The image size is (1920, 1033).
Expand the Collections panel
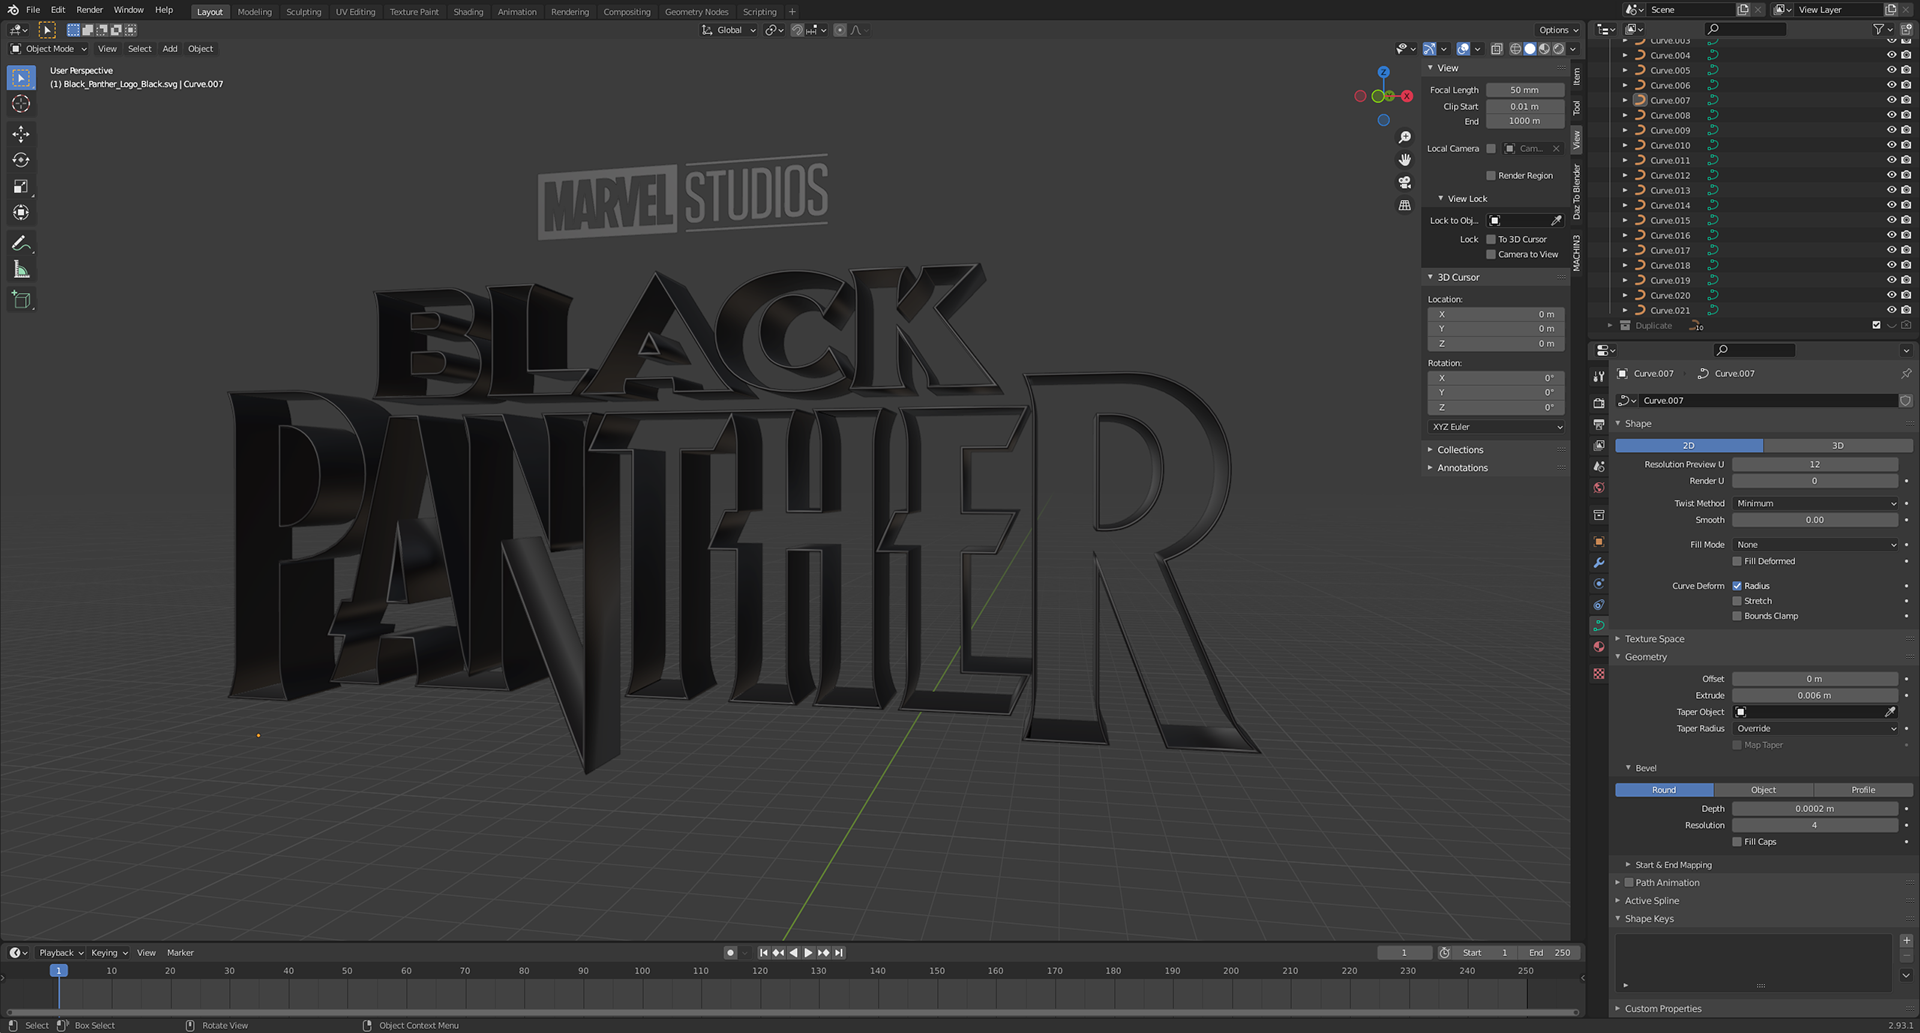click(x=1460, y=450)
